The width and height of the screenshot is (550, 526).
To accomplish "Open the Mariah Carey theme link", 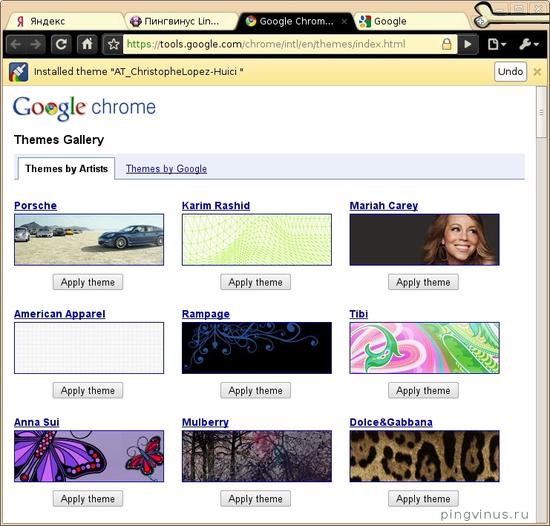I will pyautogui.click(x=384, y=205).
